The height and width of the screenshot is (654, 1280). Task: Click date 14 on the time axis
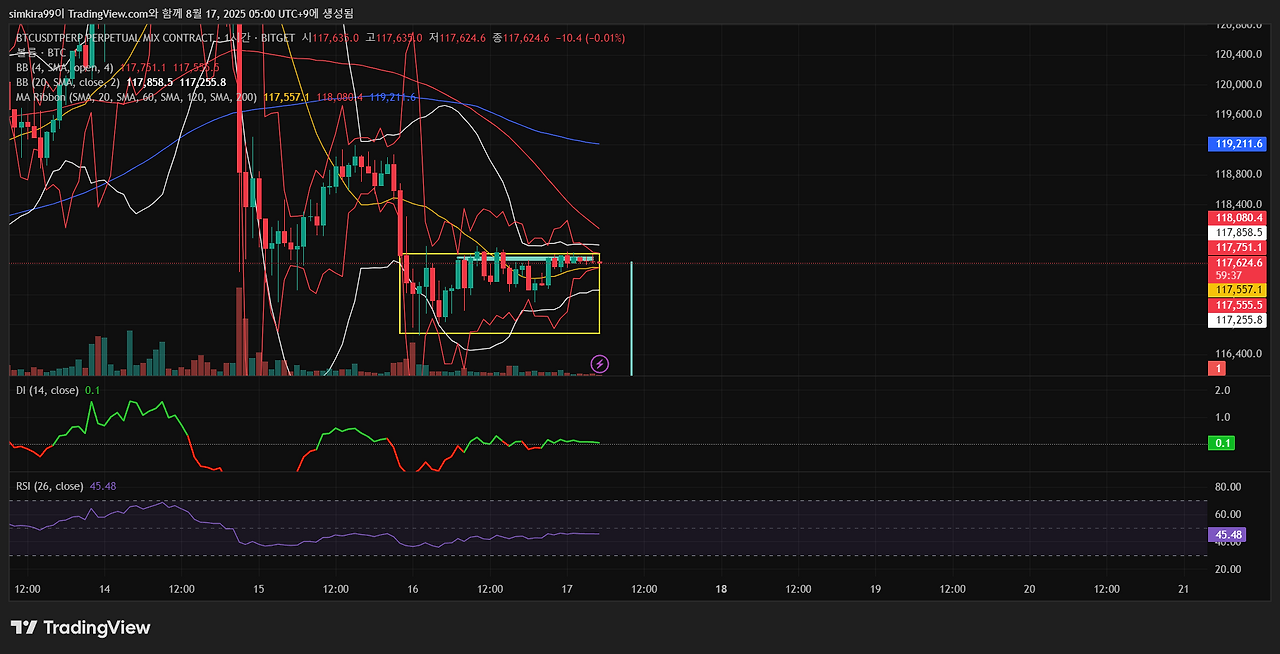[x=105, y=589]
